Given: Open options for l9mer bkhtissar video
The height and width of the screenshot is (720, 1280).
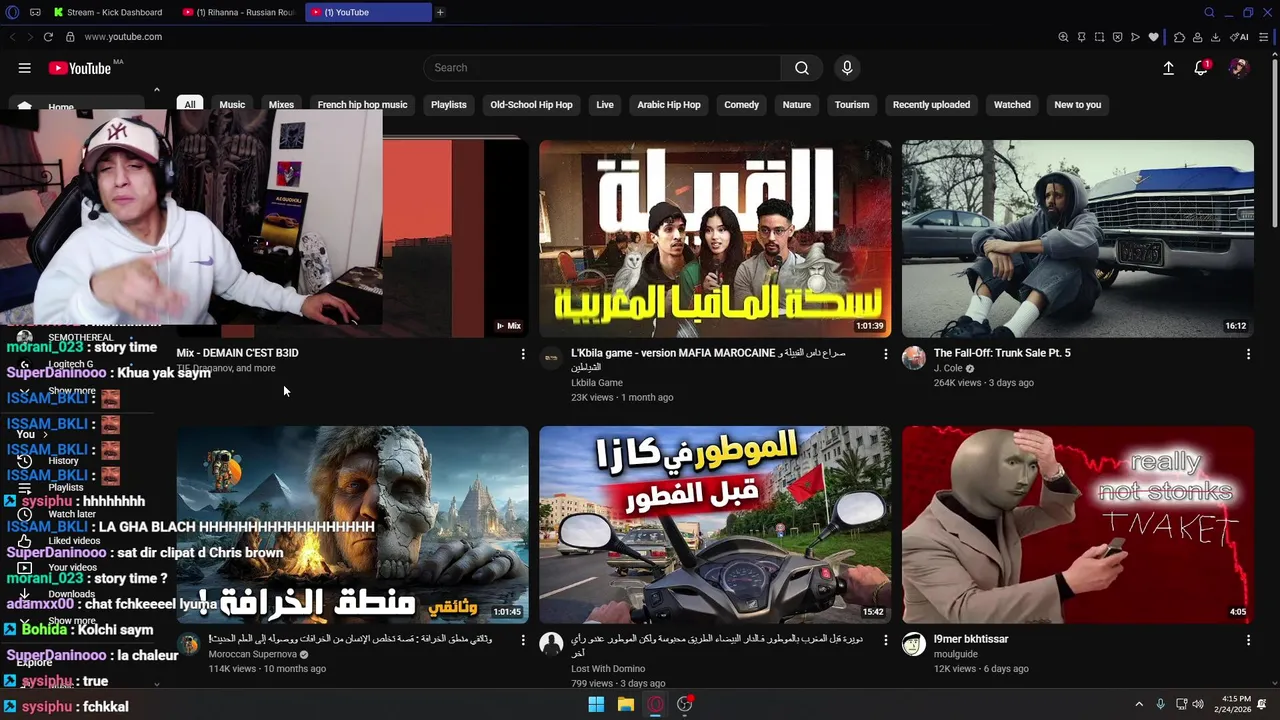Looking at the screenshot, I should 1248,639.
